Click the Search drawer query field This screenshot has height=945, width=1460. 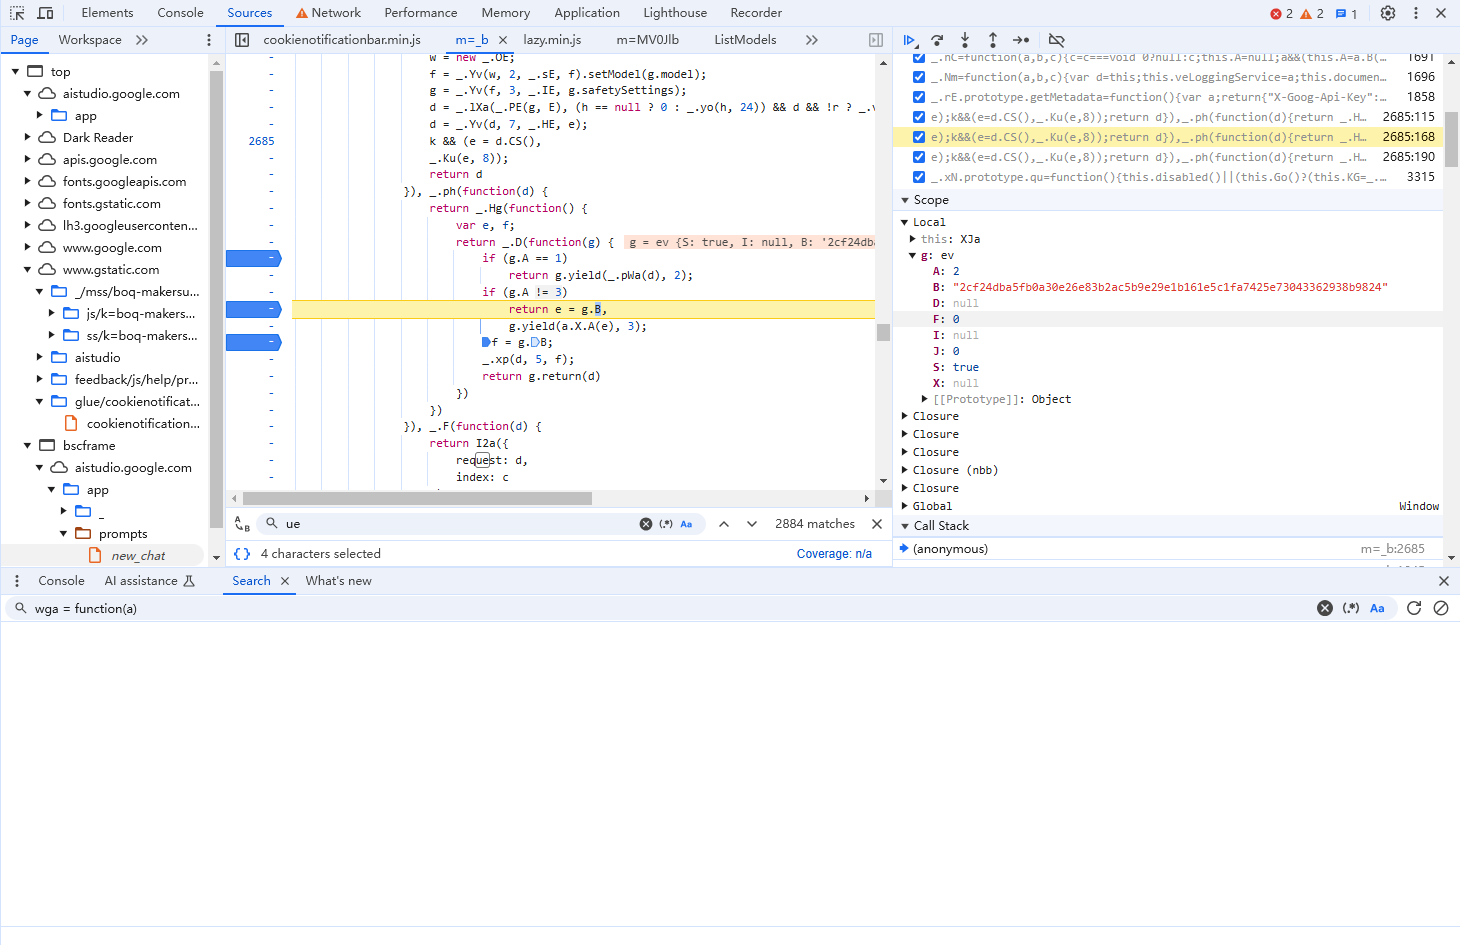[x=670, y=608]
